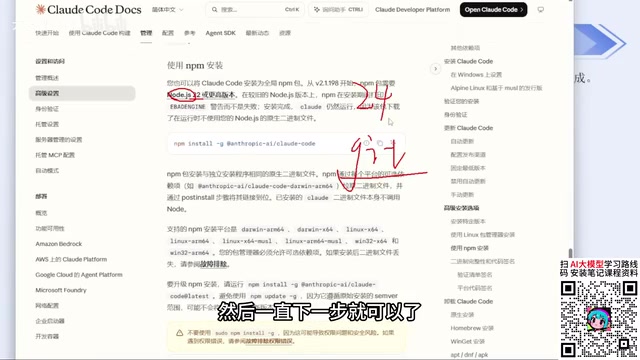Jump to 安装特定版本 in contents
Image resolution: width=640 pixels, height=360 pixels.
pos(468,221)
